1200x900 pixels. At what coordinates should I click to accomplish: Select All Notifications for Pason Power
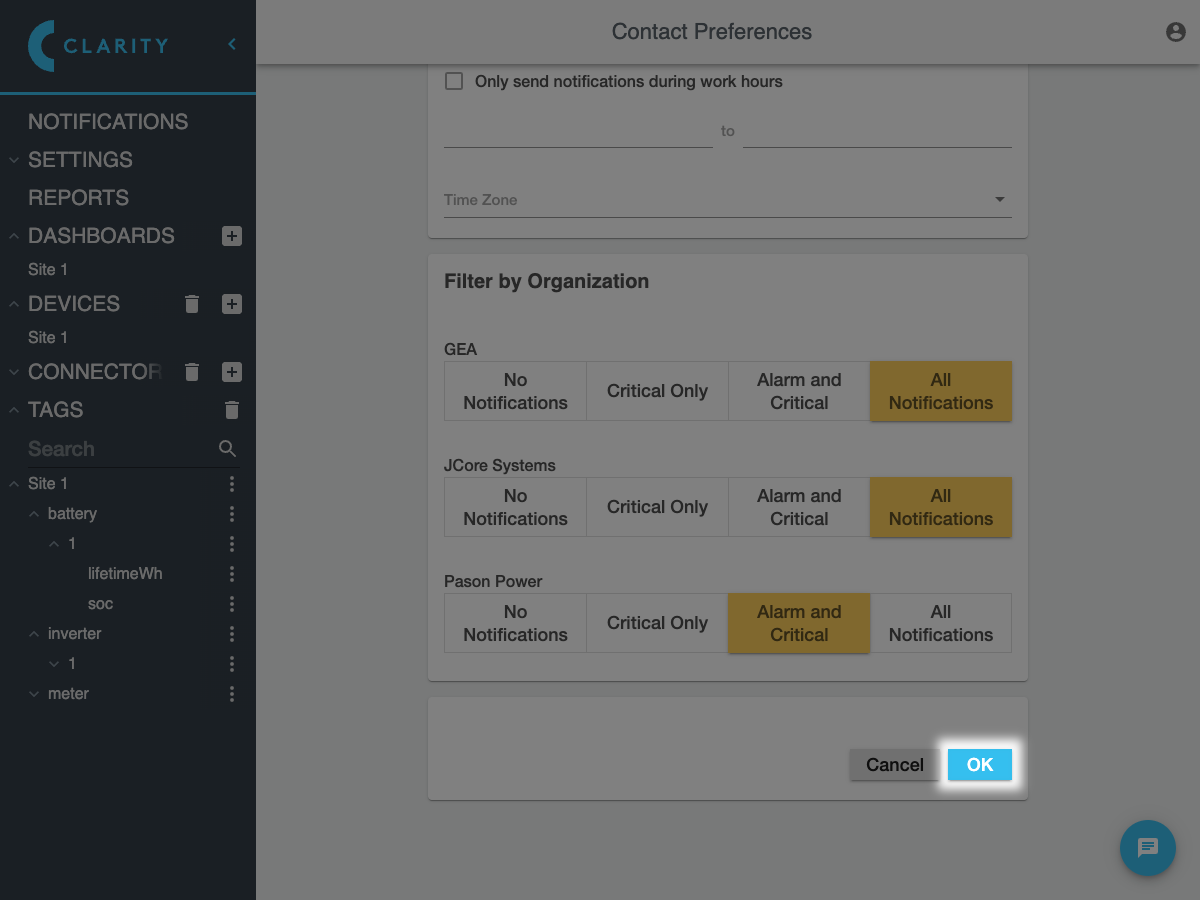940,623
